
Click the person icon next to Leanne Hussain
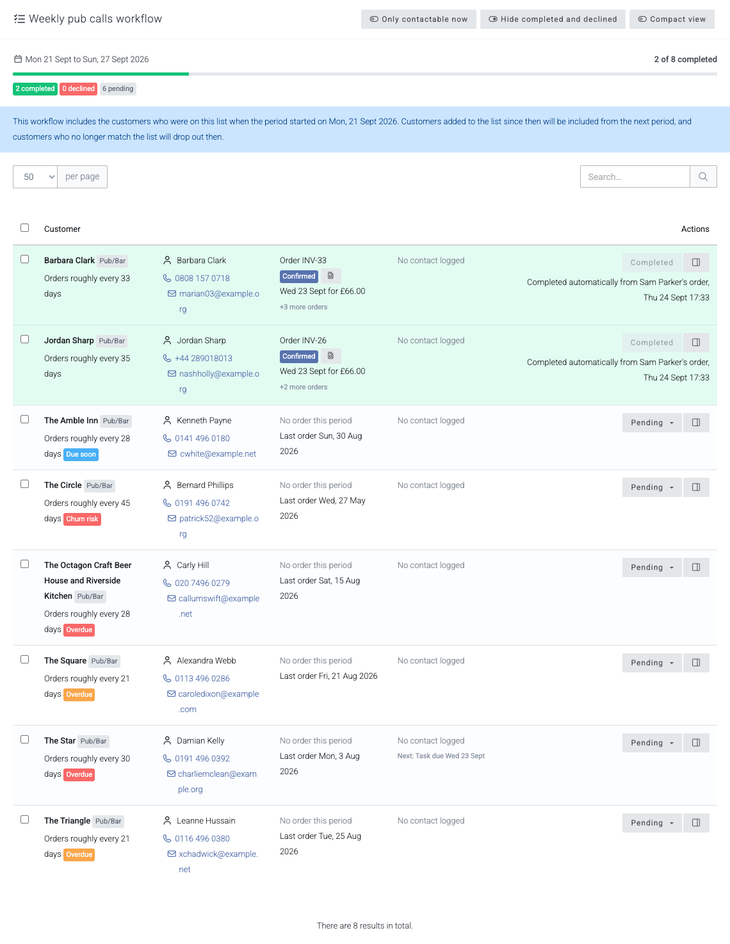tap(167, 821)
